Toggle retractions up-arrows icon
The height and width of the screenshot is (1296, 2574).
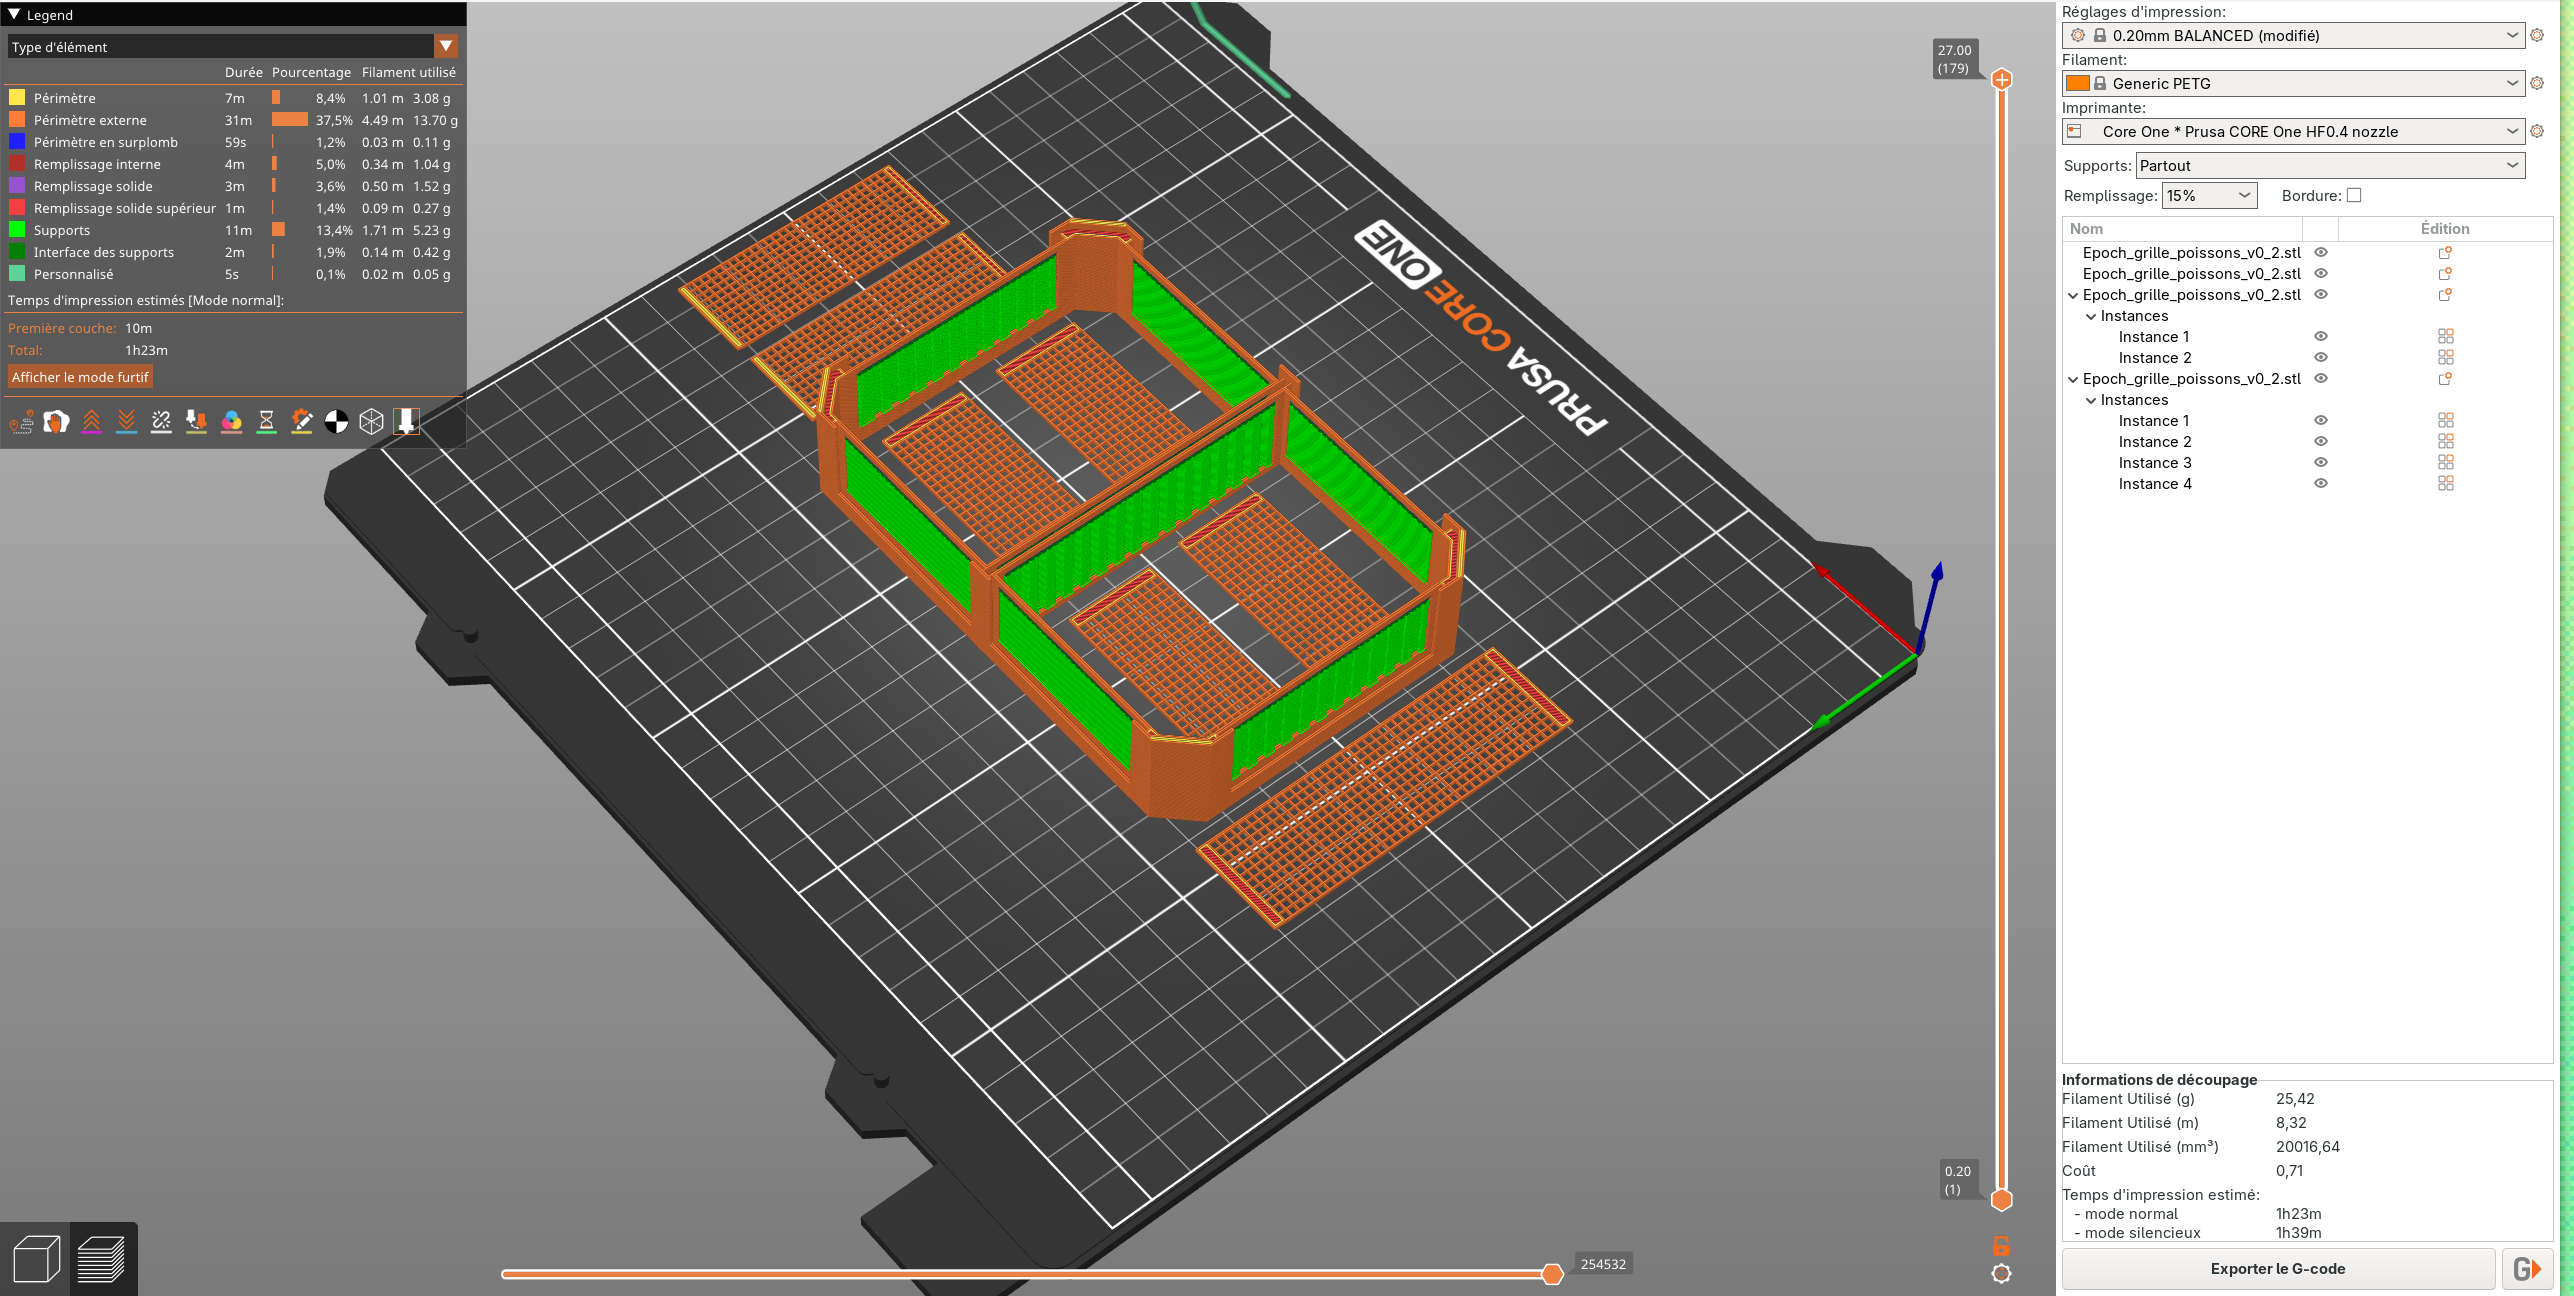(x=91, y=422)
